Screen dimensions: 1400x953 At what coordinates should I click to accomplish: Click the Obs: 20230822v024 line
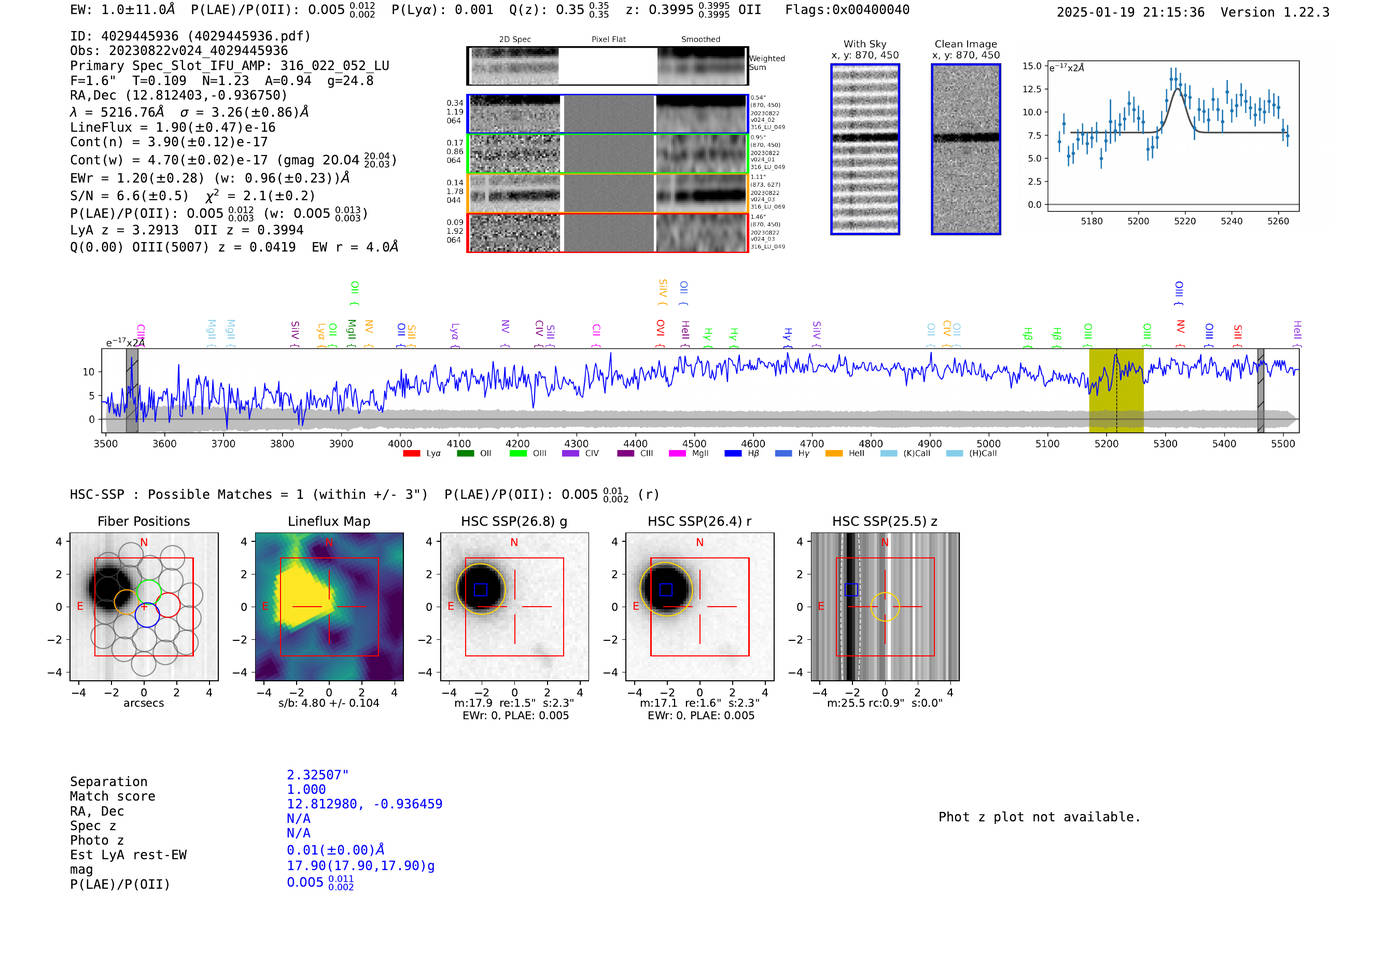point(179,51)
